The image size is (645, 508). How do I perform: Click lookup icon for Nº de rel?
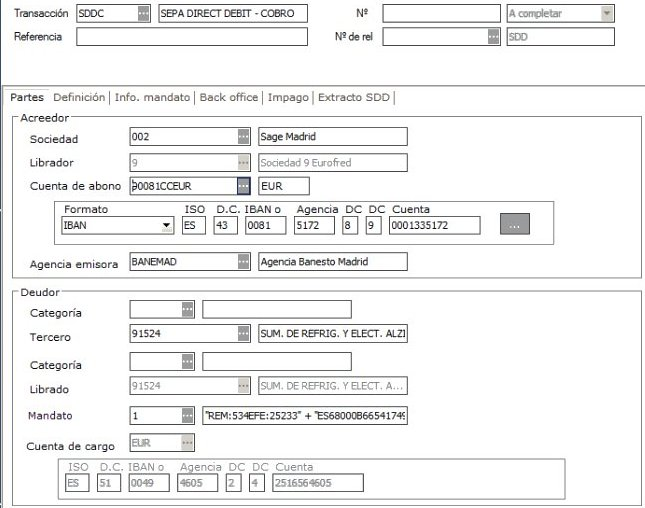[493, 37]
